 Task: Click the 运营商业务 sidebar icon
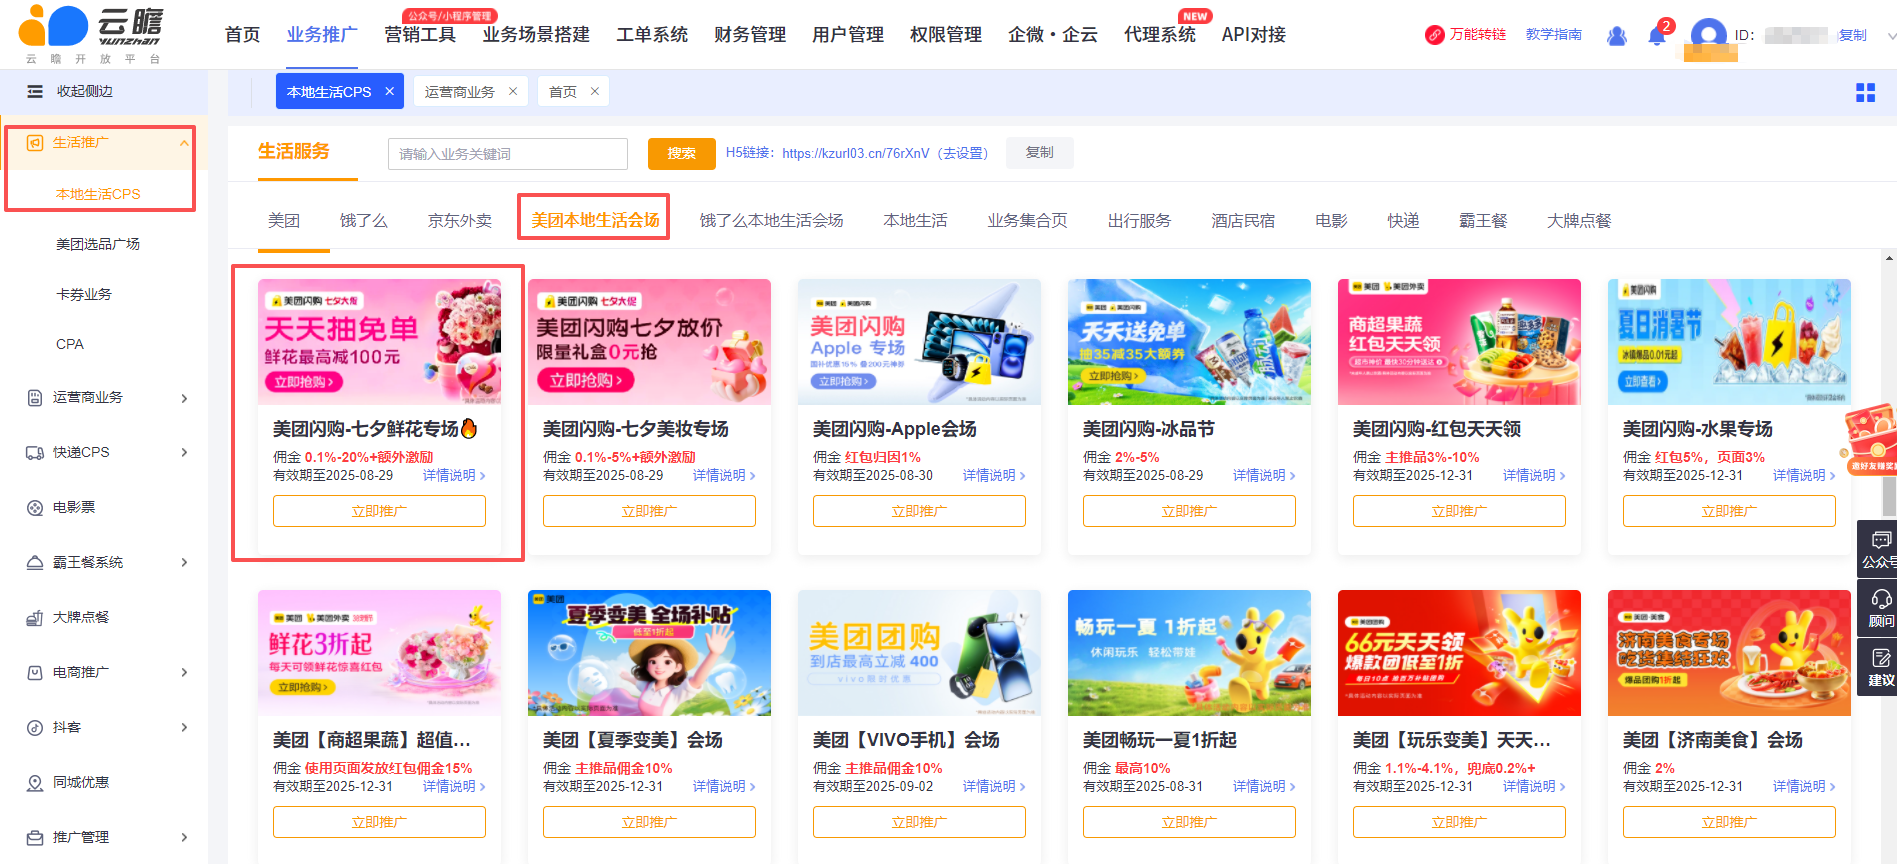(35, 398)
